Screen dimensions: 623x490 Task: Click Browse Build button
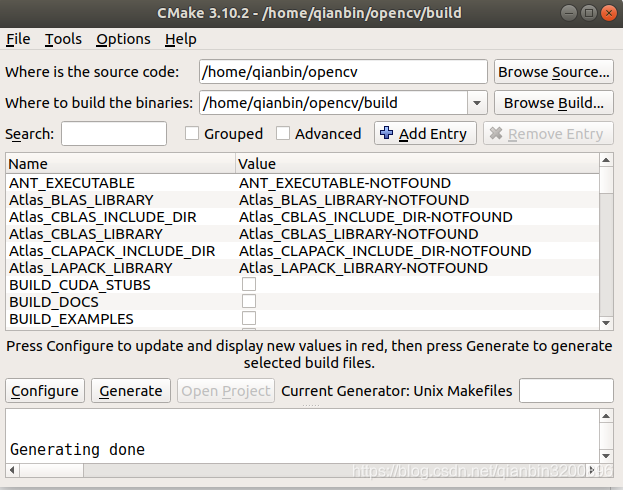click(x=554, y=103)
